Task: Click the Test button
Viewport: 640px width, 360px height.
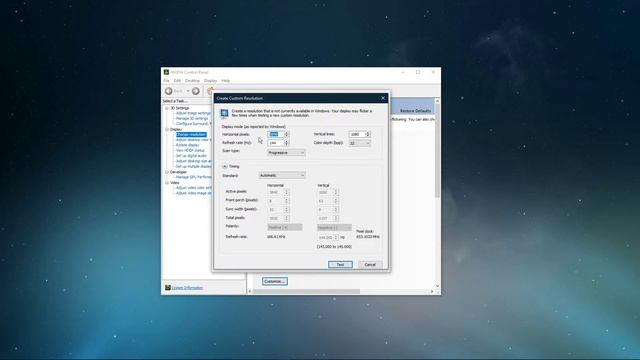Action: (x=340, y=264)
